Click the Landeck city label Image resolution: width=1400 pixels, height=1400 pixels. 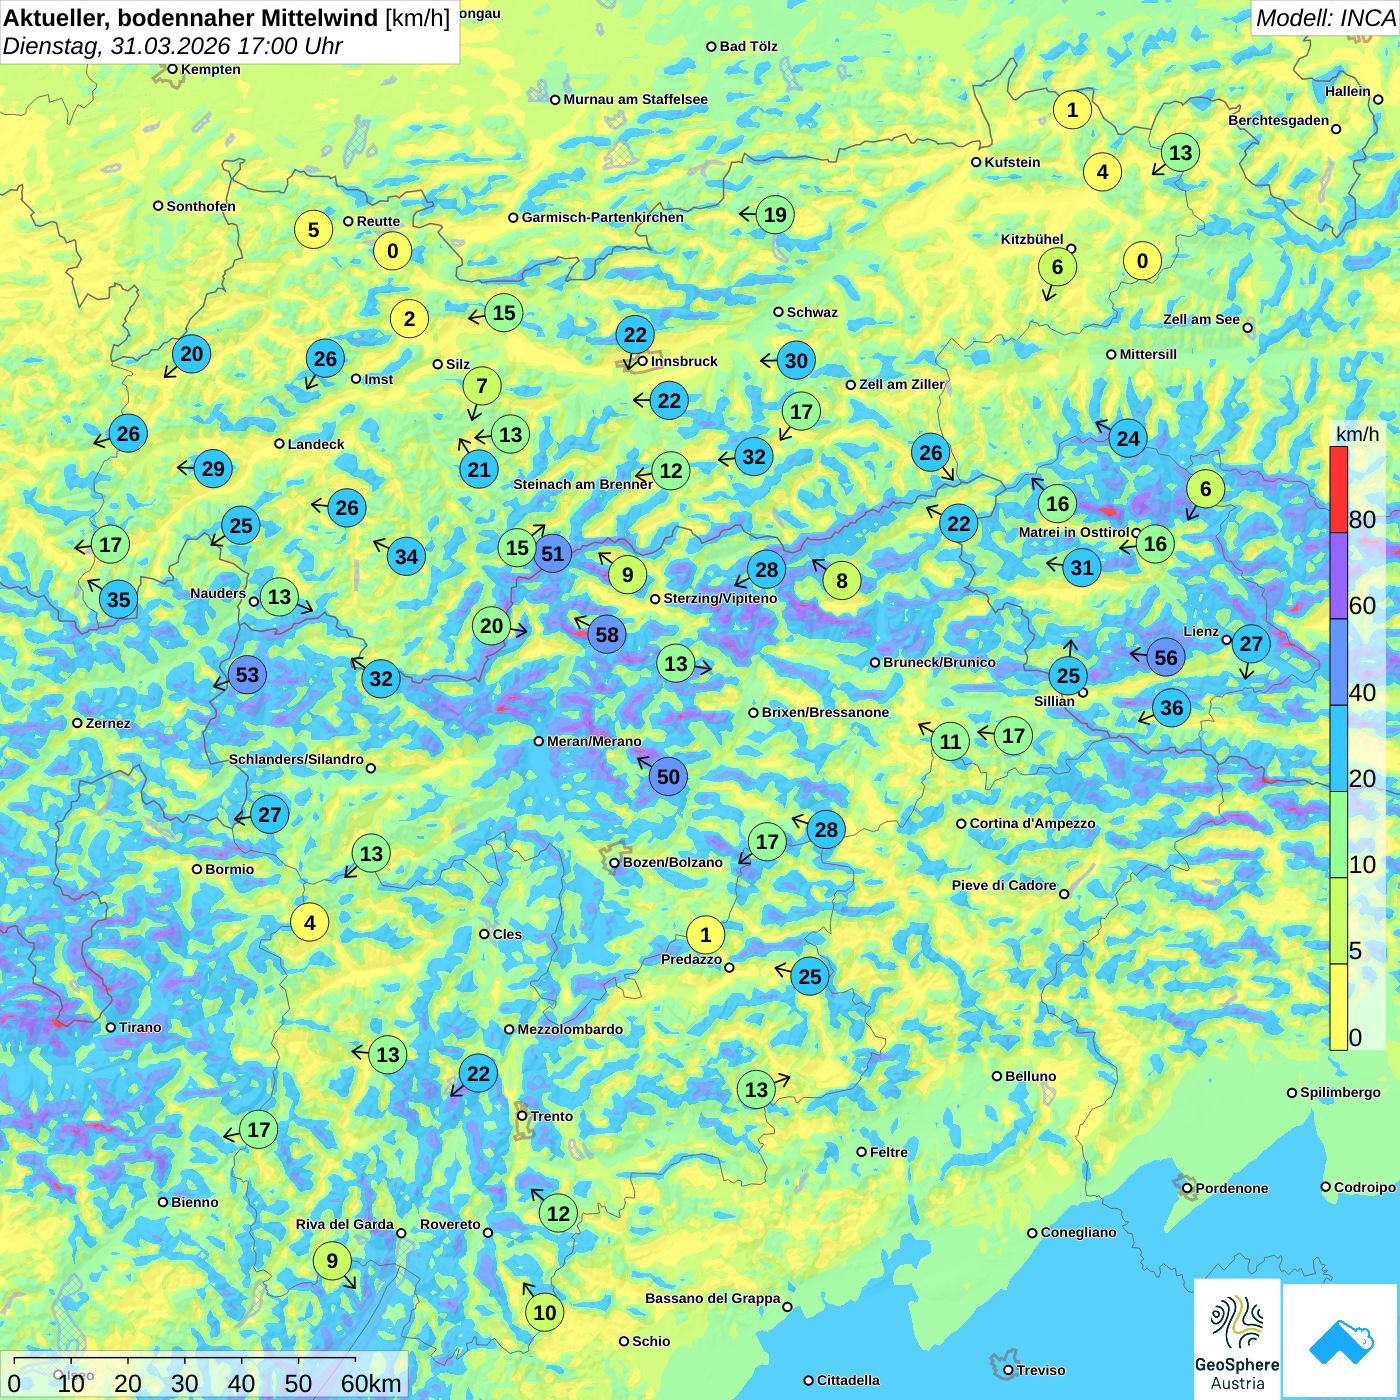point(316,444)
